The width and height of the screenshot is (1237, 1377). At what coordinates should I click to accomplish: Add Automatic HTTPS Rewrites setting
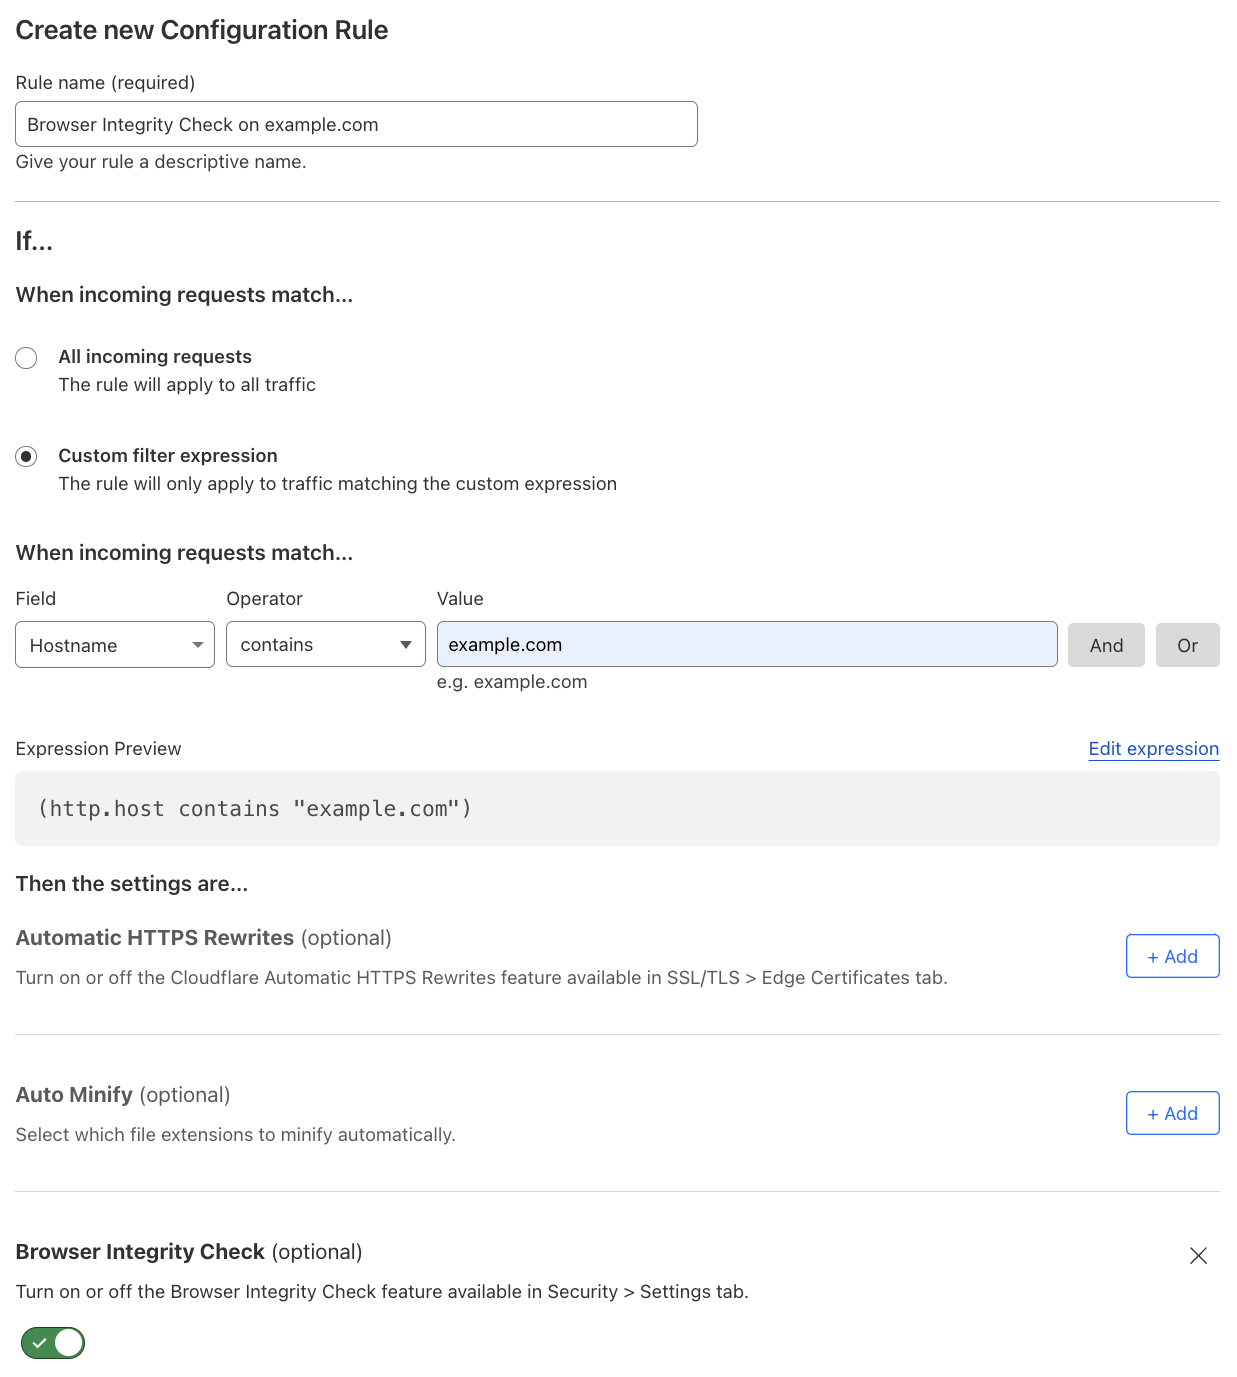click(x=1172, y=955)
